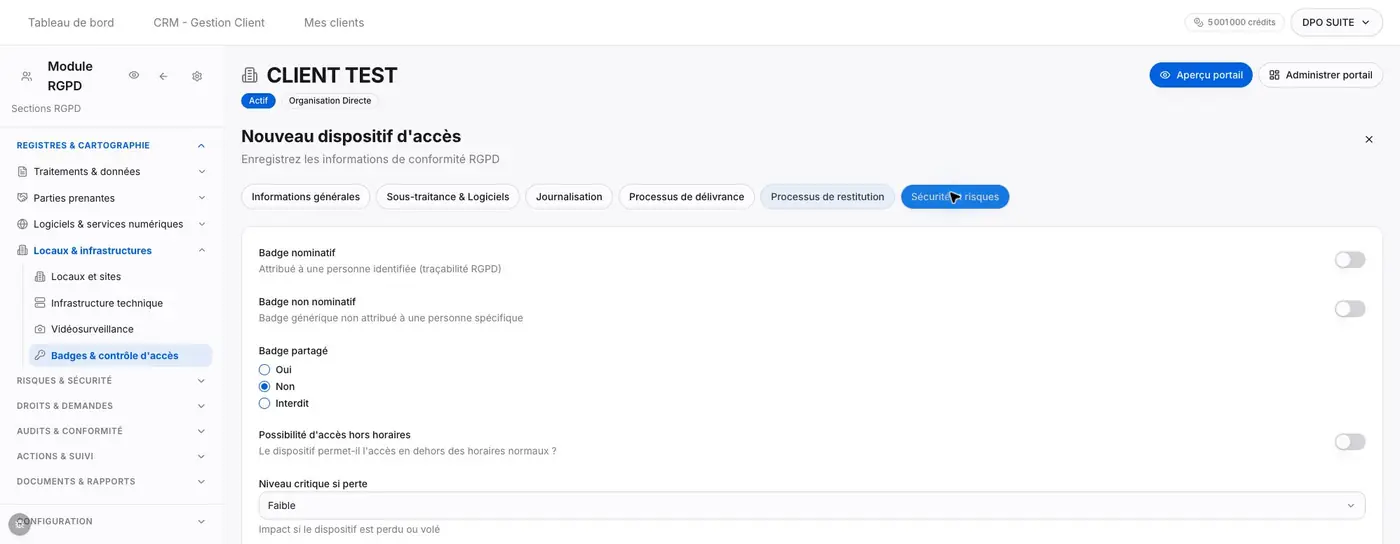
Task: Open Locaux et sites in sidebar
Action: 120,277
